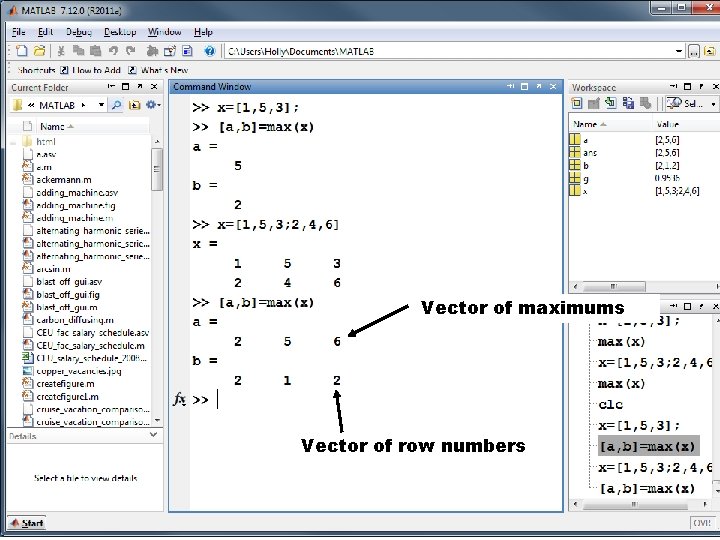720x540 pixels.
Task: Open the Profiler toolbar icon
Action: click(x=187, y=51)
